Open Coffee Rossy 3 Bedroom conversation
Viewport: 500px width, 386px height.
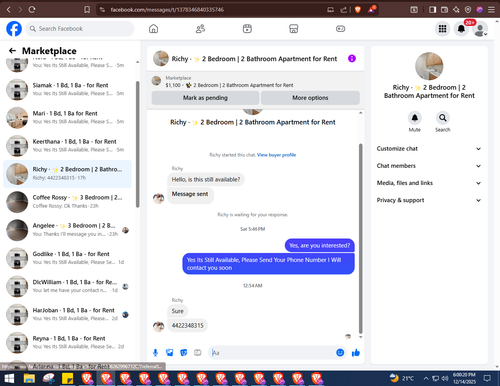pos(68,202)
